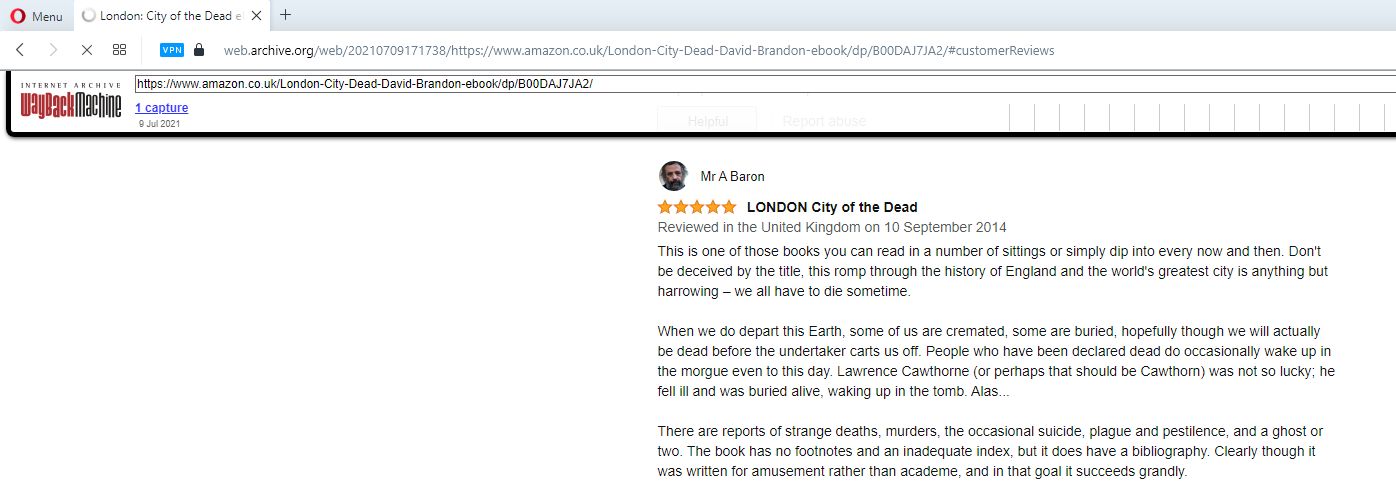
Task: Click the Wayback Machine logo
Action: 71,101
